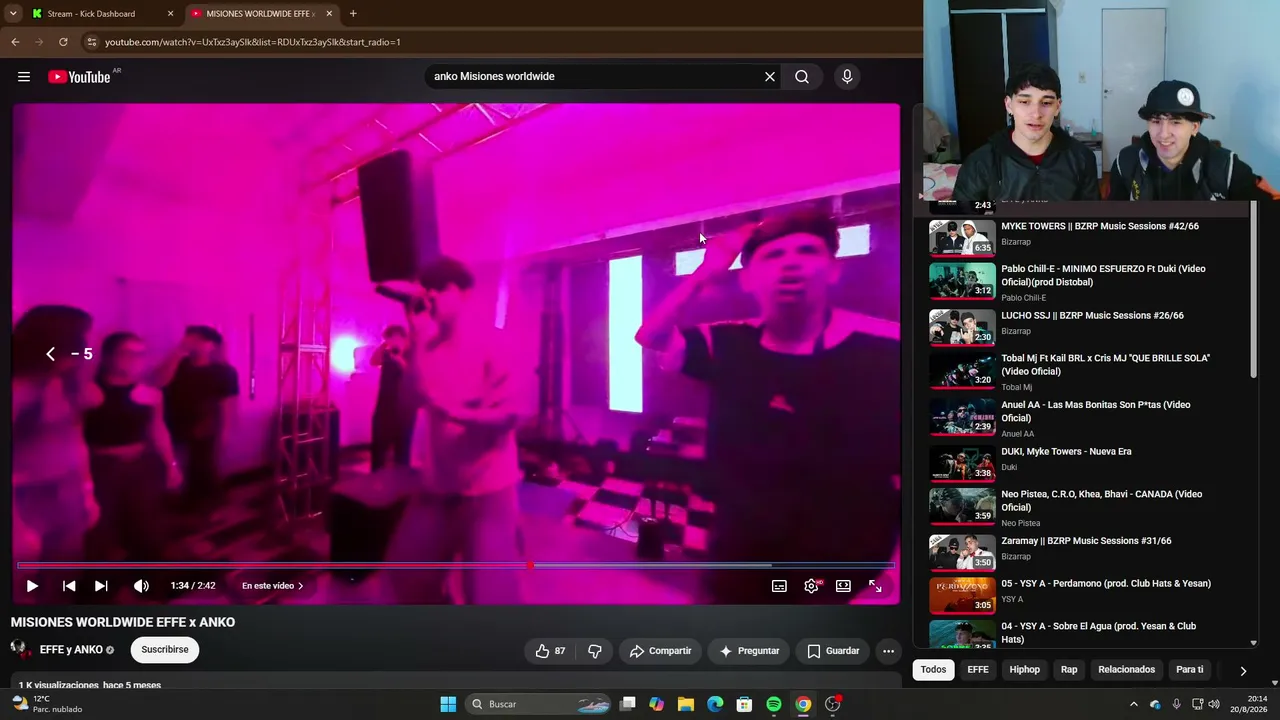1280x720 pixels.
Task: Open Pablo Chill-E MINIMO ESFUERZO video title
Action: click(x=1103, y=275)
